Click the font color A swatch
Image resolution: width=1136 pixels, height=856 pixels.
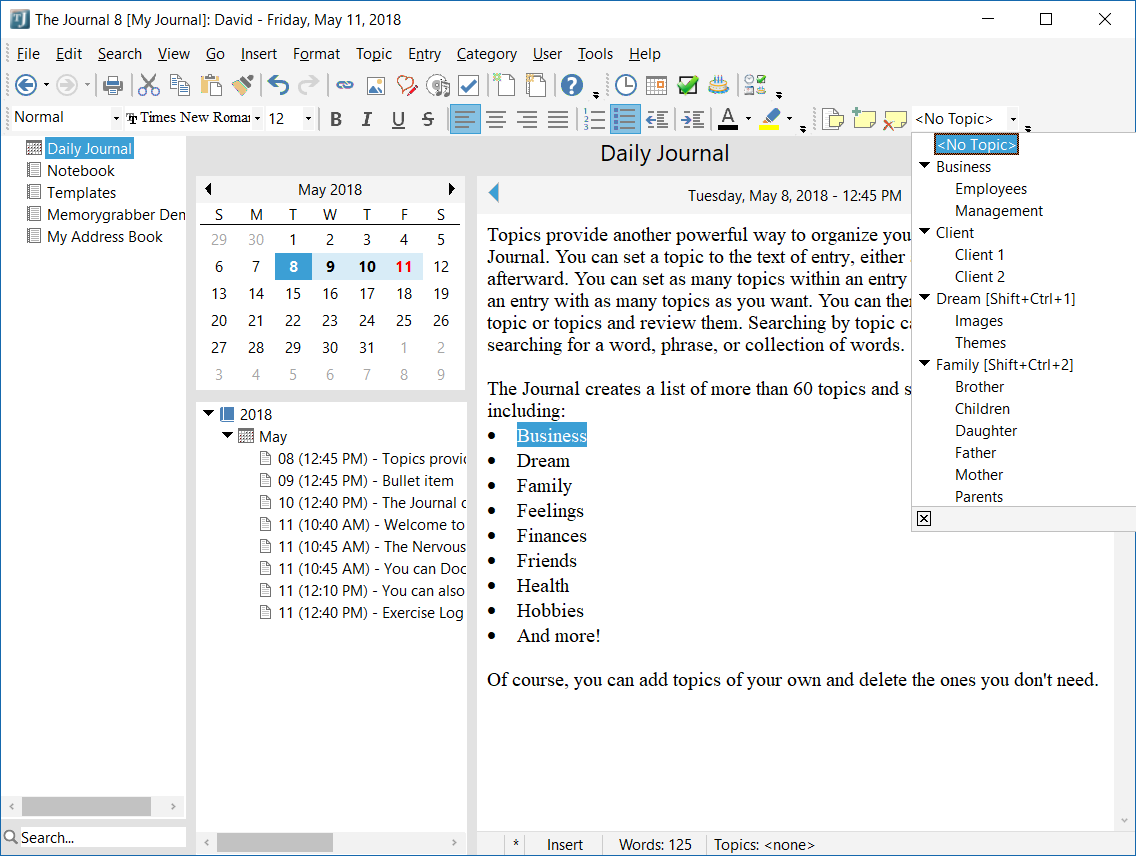click(x=728, y=119)
